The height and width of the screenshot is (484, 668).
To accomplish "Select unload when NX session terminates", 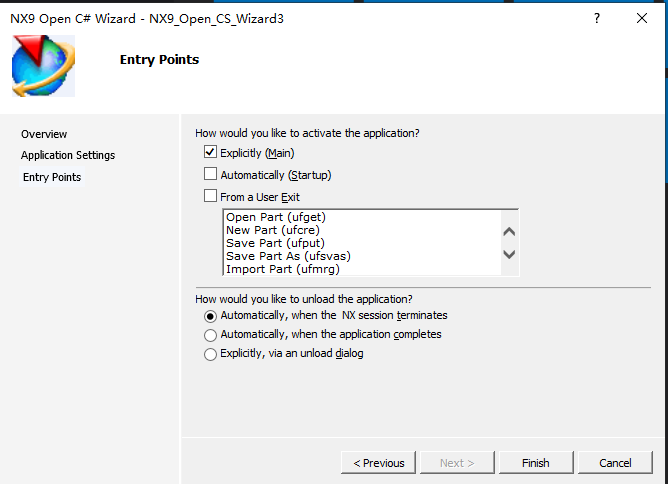I will coord(210,315).
